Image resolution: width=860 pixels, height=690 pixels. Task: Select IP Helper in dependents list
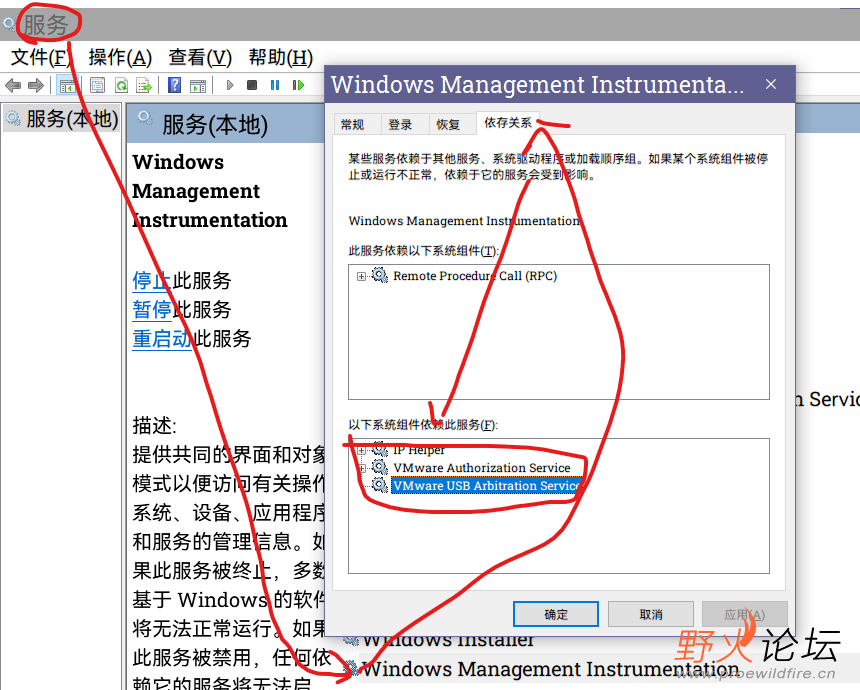pos(419,450)
